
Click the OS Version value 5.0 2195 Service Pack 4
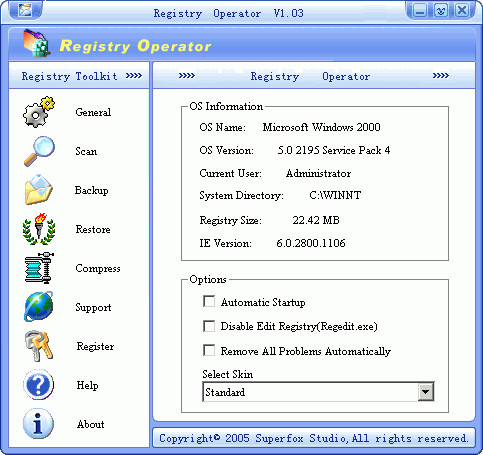pyautogui.click(x=334, y=150)
